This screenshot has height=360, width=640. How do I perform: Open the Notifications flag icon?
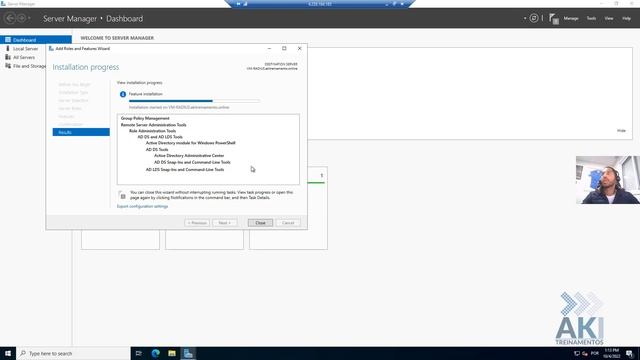(553, 19)
